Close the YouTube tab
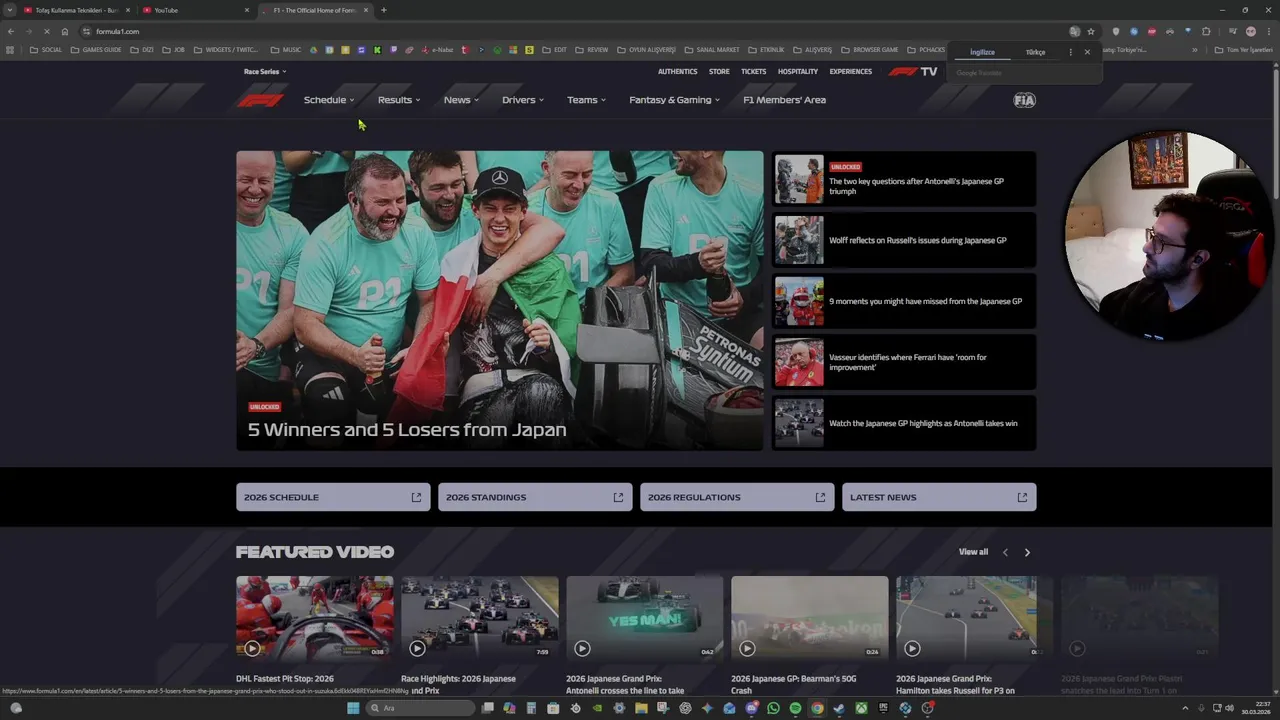 click(x=246, y=10)
